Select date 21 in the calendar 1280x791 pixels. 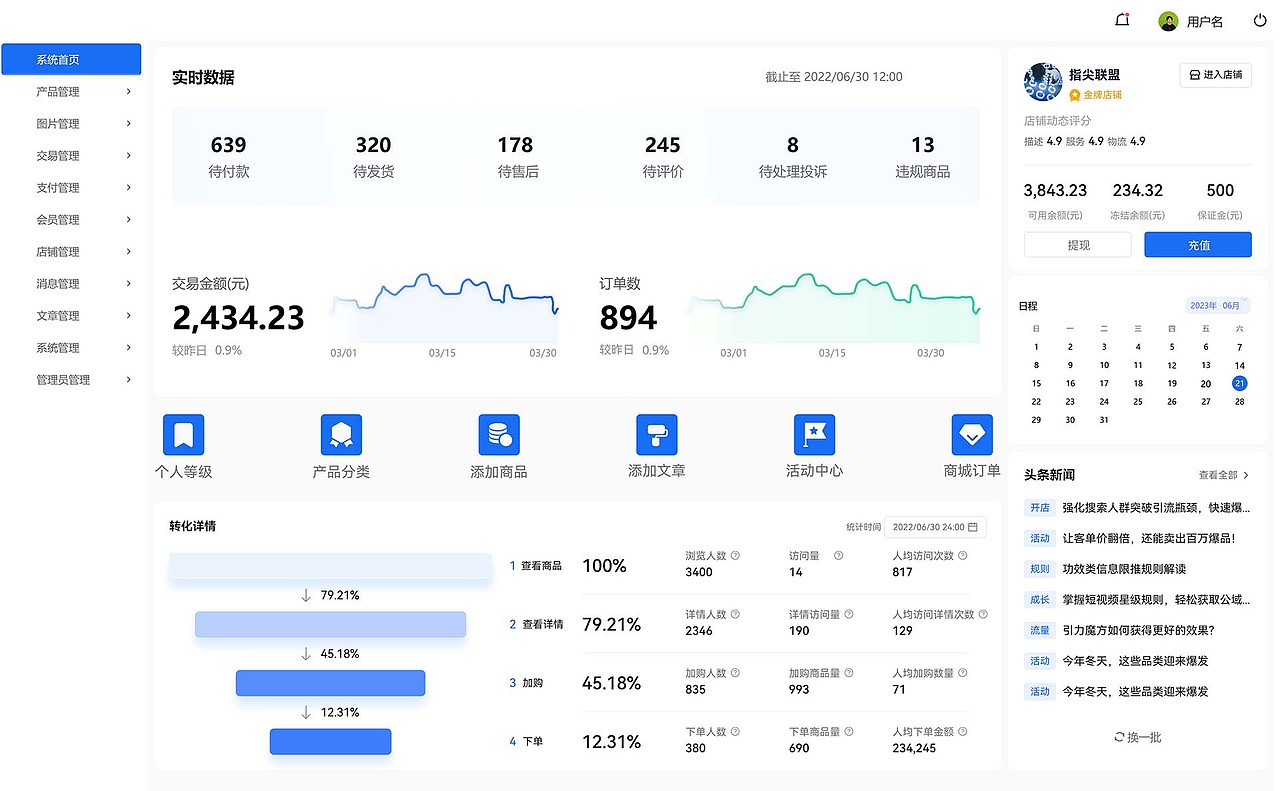pyautogui.click(x=1240, y=383)
